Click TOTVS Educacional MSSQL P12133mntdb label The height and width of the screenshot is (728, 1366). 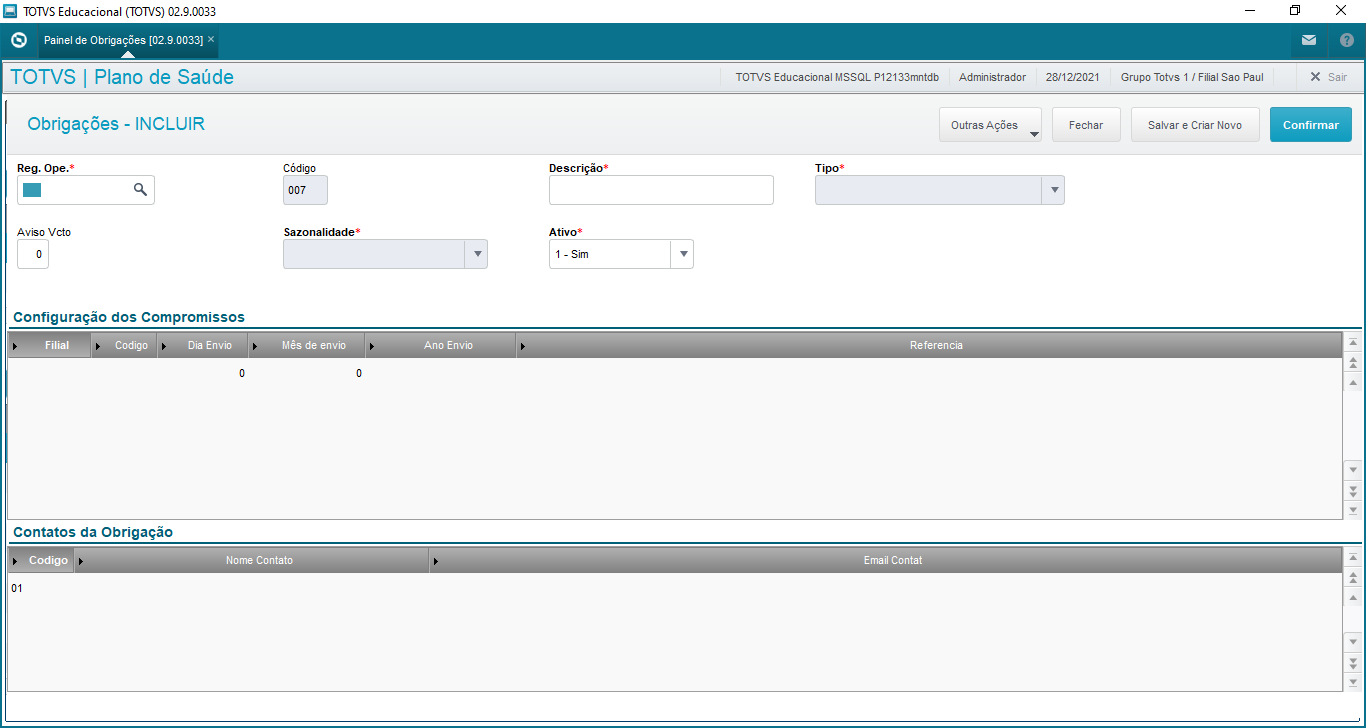(x=837, y=77)
